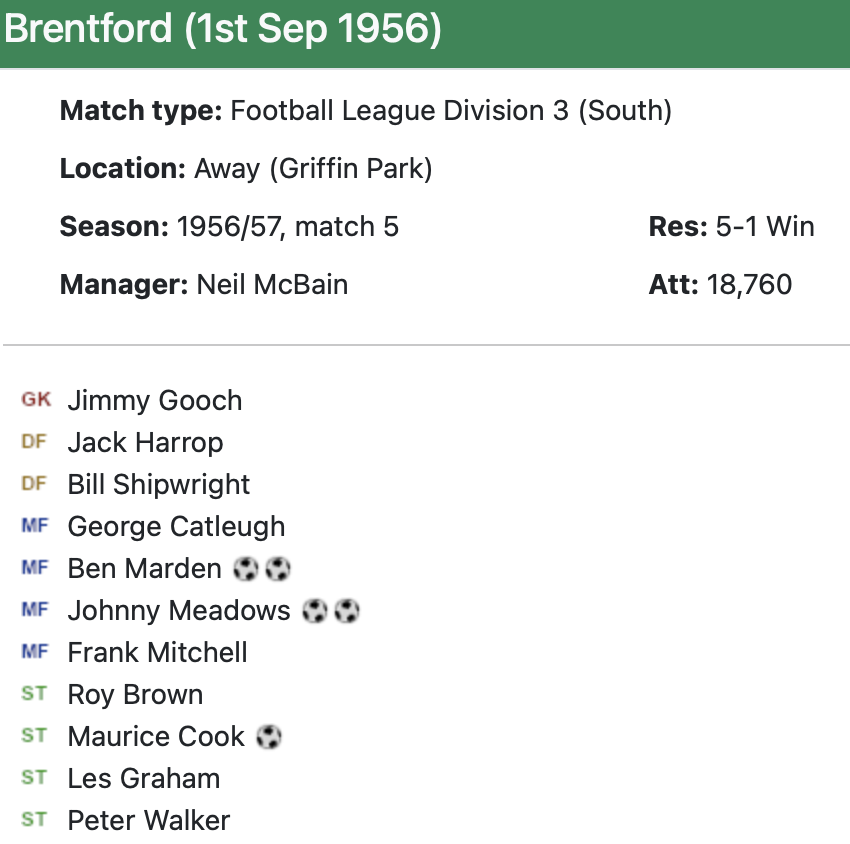Click the GK icon beside Jimmy Gooch
This screenshot has height=844, width=850.
tap(36, 400)
